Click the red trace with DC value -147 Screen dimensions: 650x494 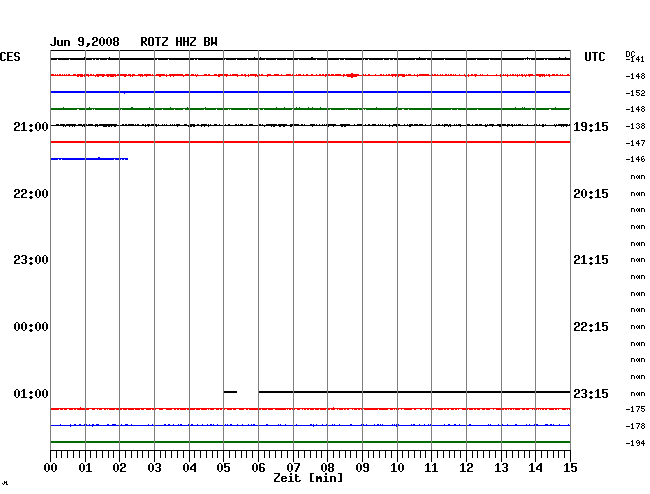310,142
